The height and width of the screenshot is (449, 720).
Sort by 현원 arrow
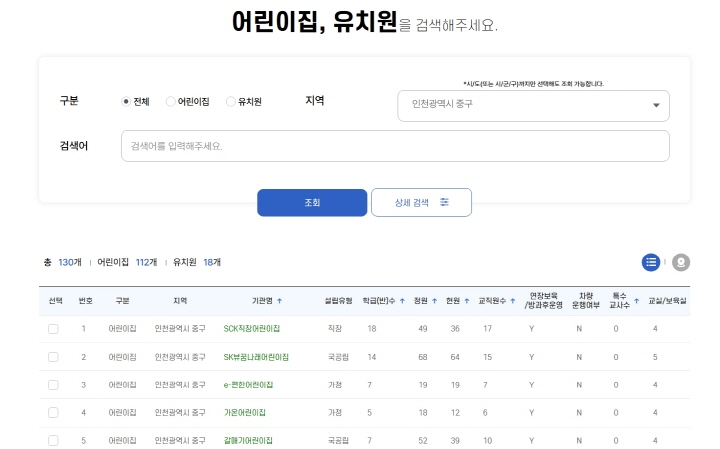click(467, 301)
